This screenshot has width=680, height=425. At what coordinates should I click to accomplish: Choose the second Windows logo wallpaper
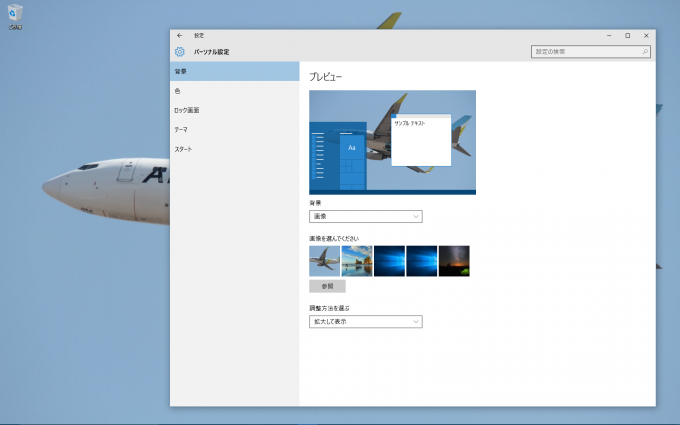coord(422,261)
